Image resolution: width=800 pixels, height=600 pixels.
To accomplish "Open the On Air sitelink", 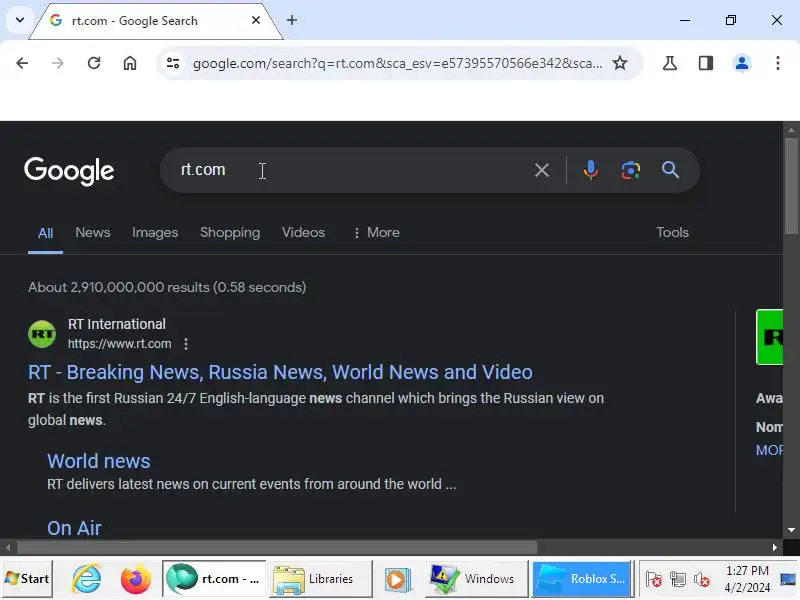I will (74, 528).
